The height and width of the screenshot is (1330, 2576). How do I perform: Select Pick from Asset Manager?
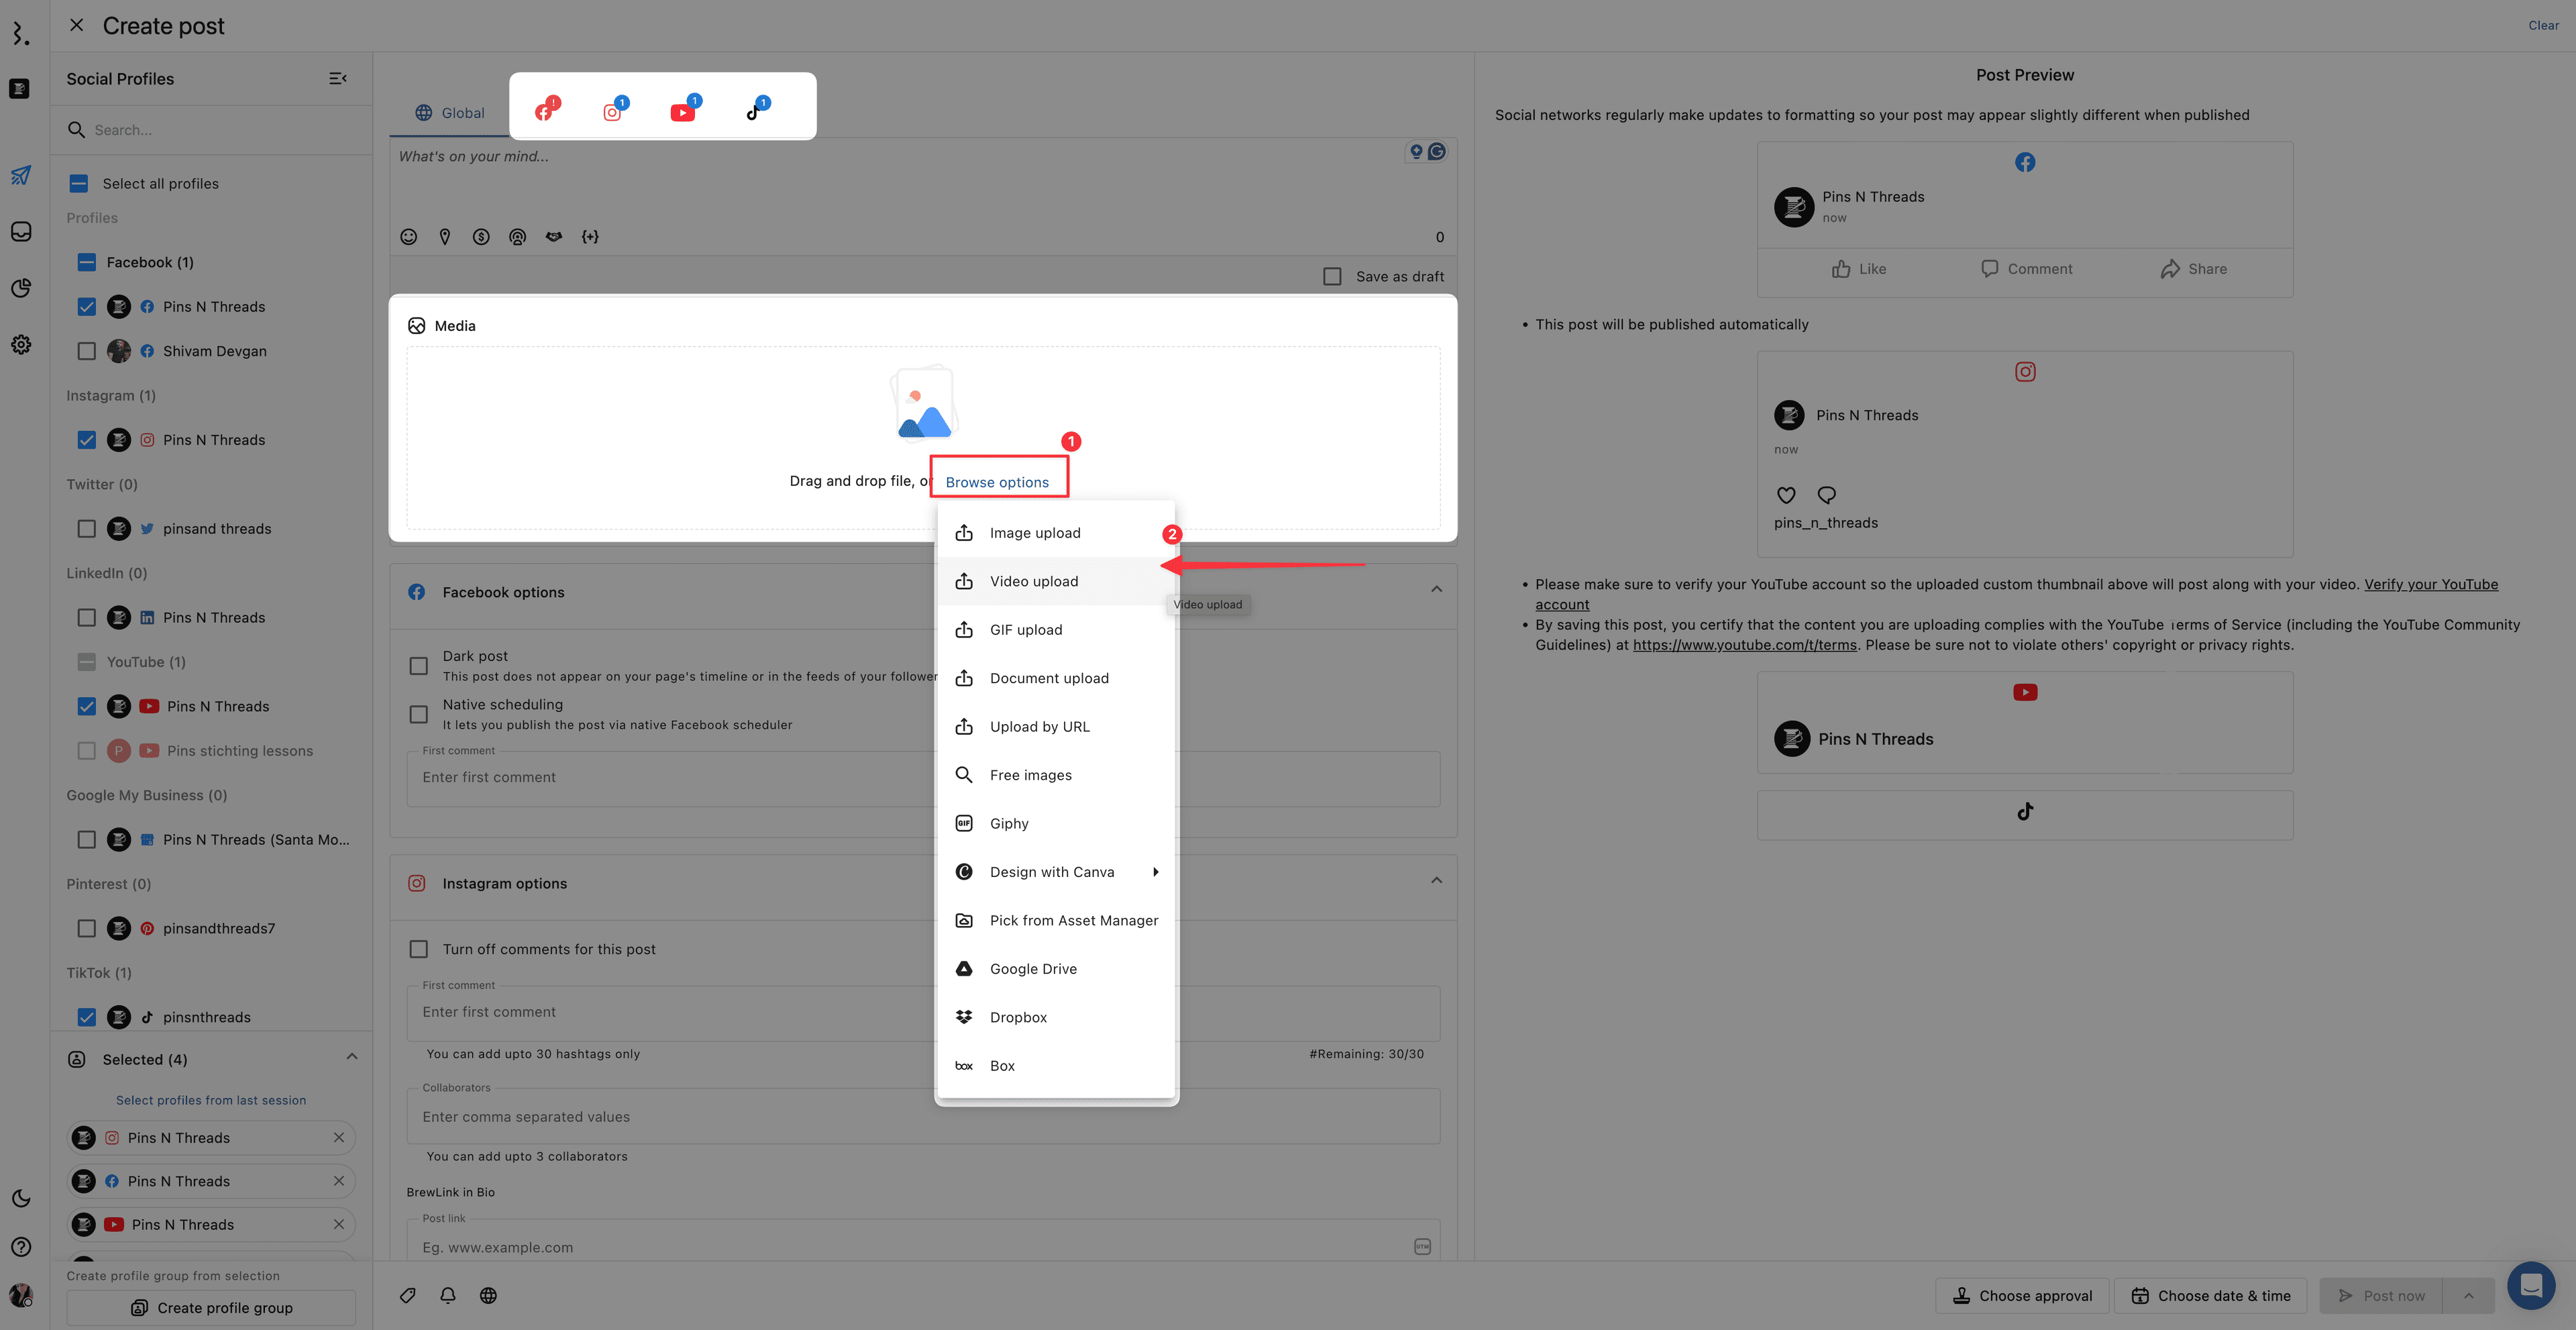(1056, 921)
